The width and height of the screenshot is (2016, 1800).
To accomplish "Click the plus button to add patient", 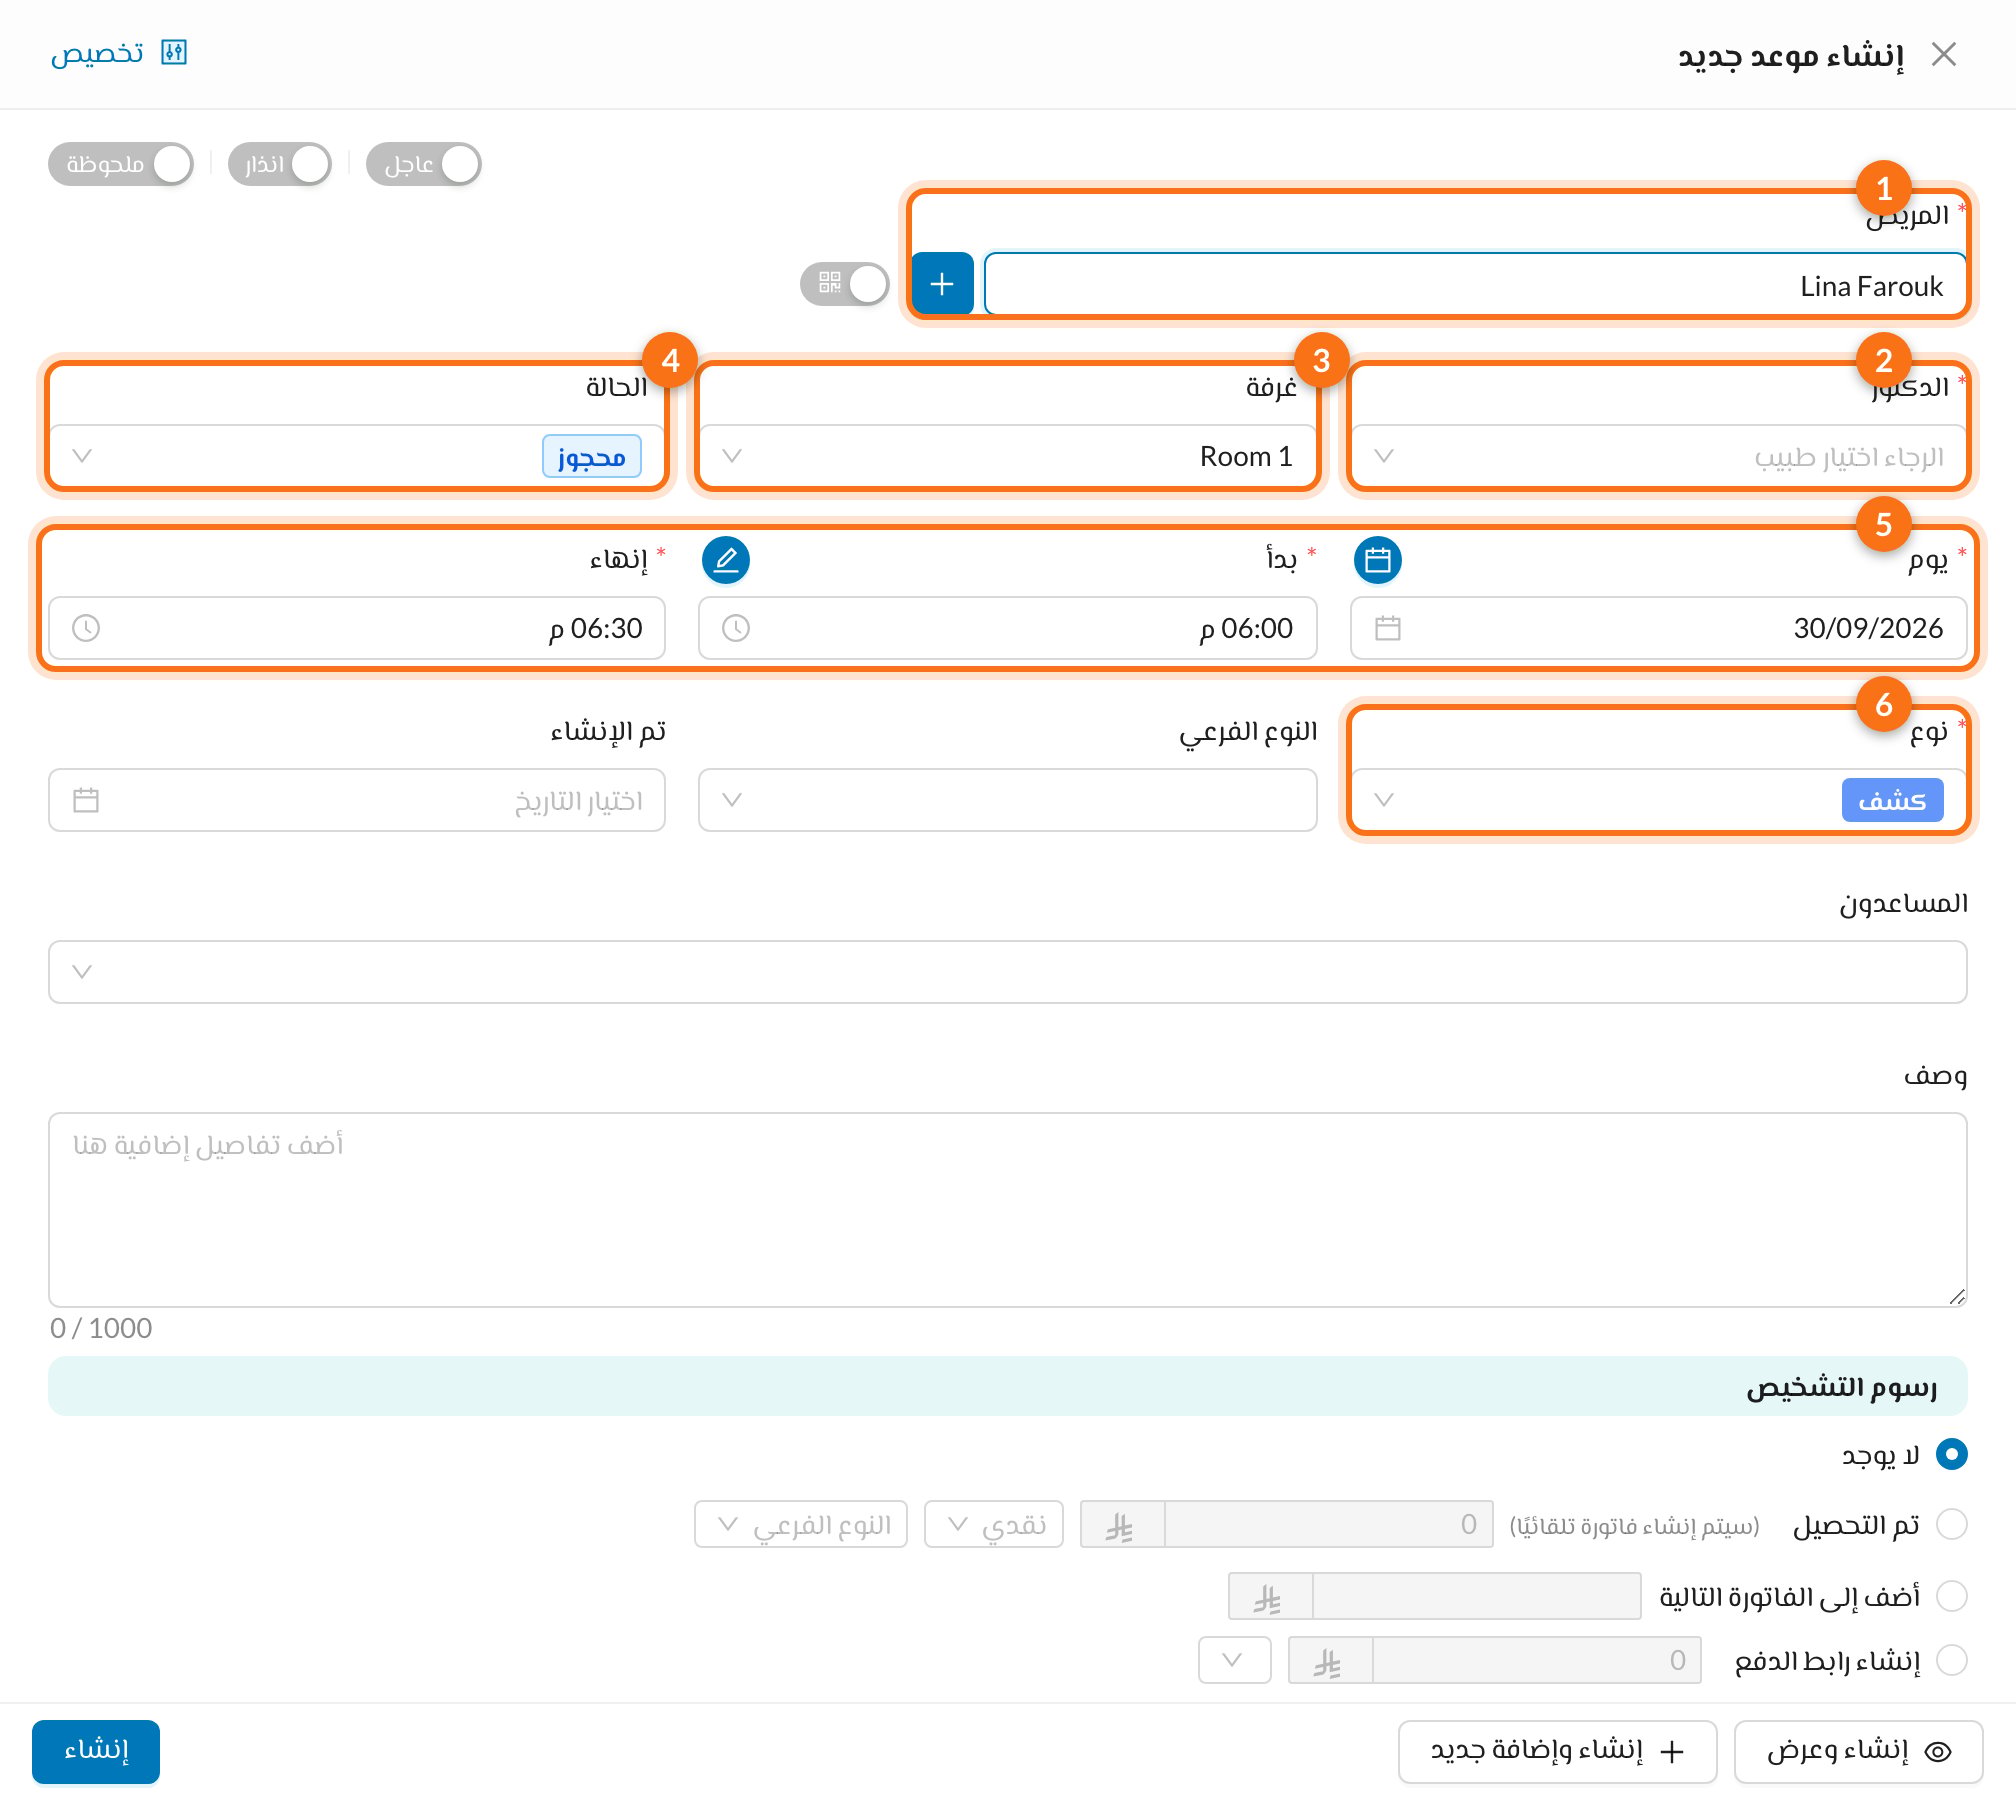I will [x=942, y=284].
